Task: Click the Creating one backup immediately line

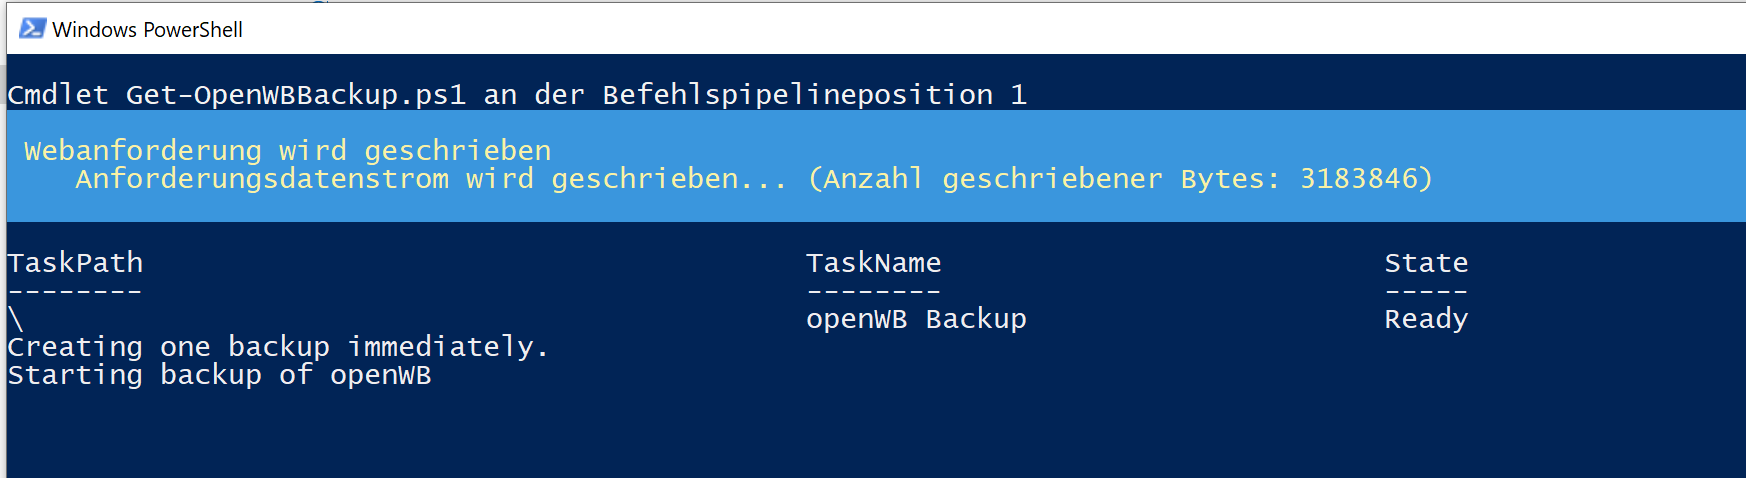Action: [x=277, y=347]
